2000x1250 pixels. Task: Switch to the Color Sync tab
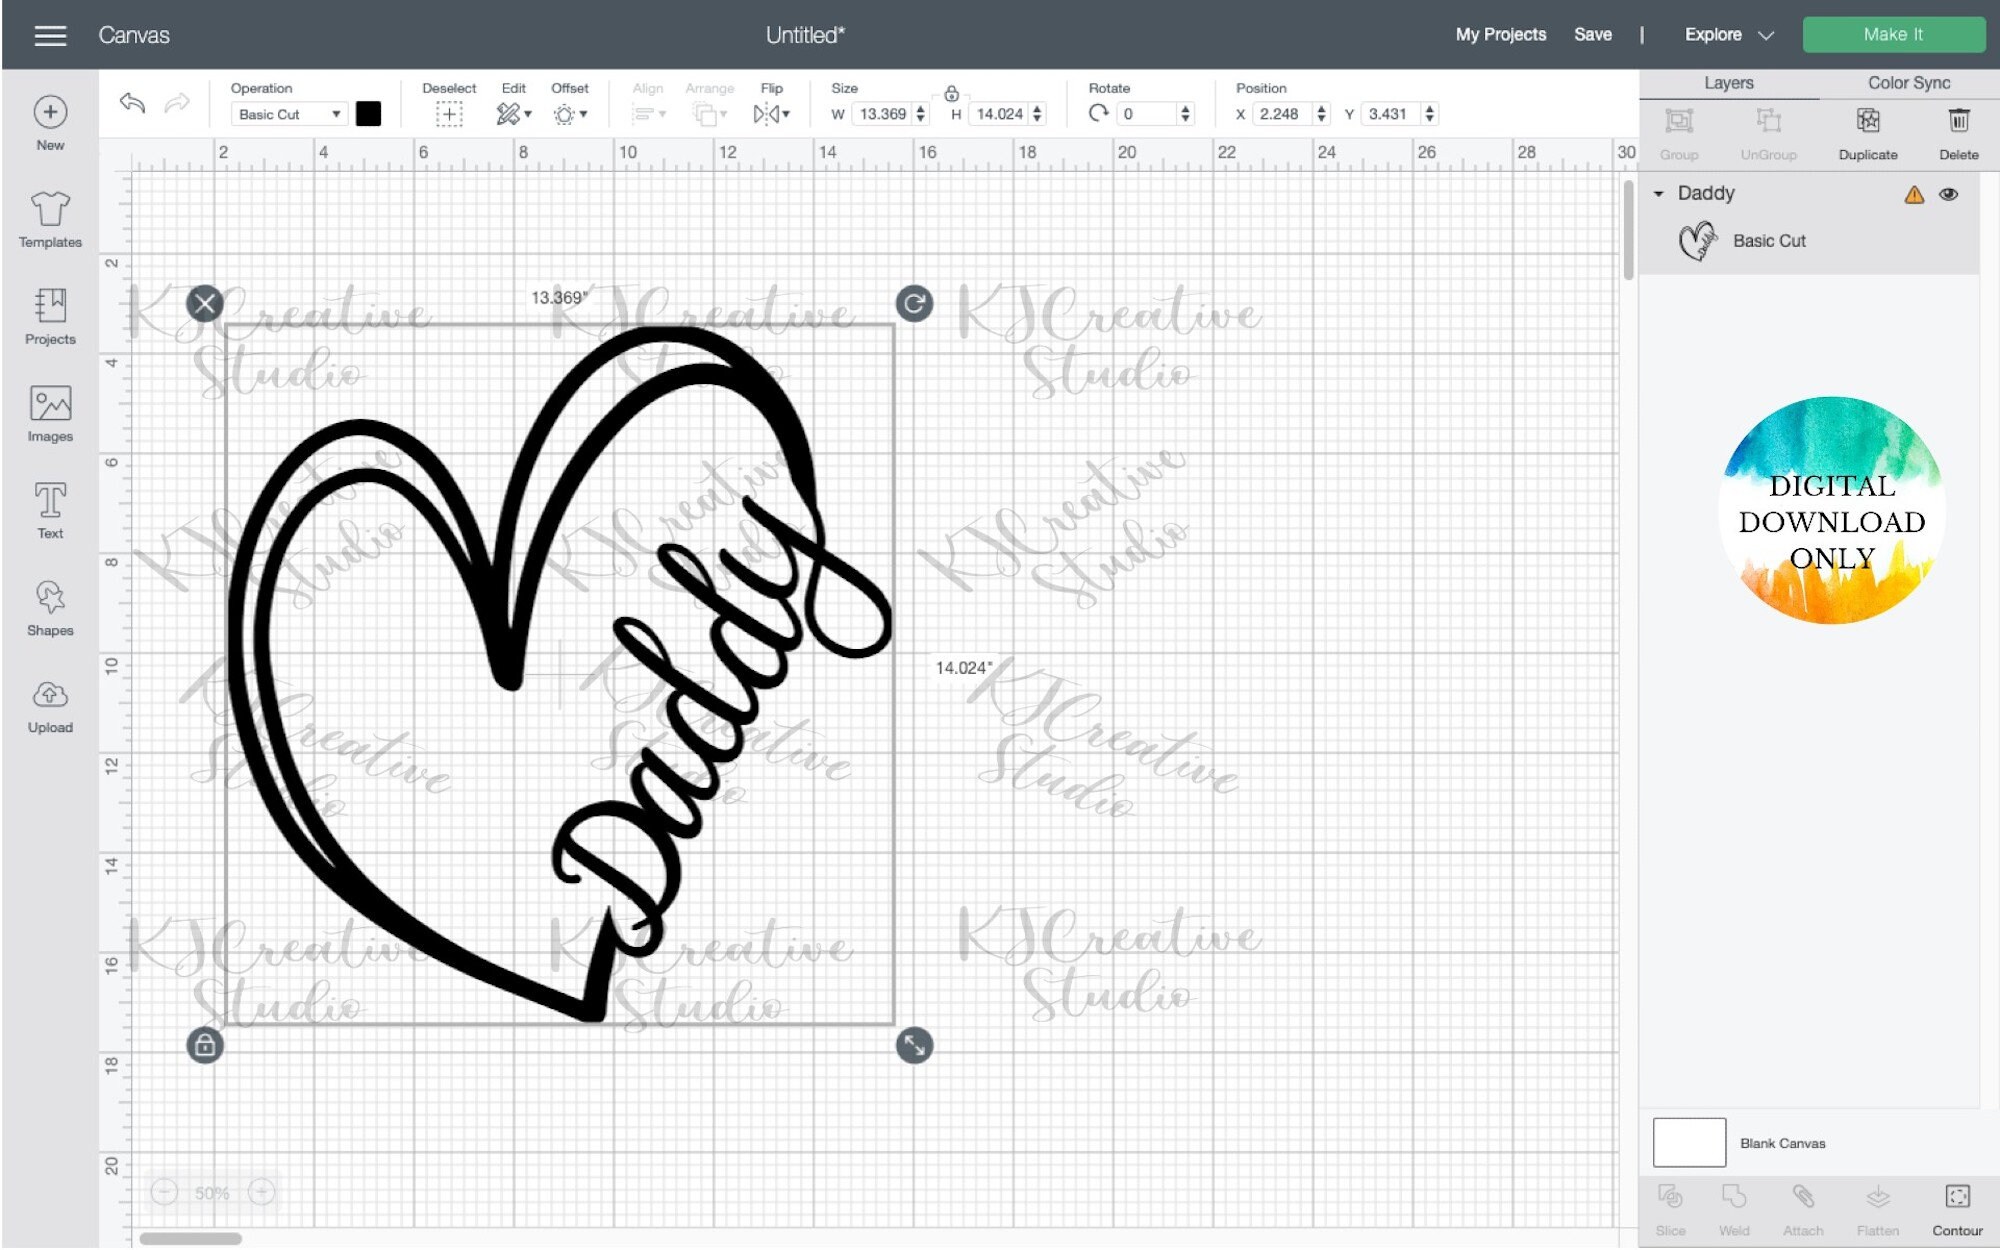coord(1906,83)
